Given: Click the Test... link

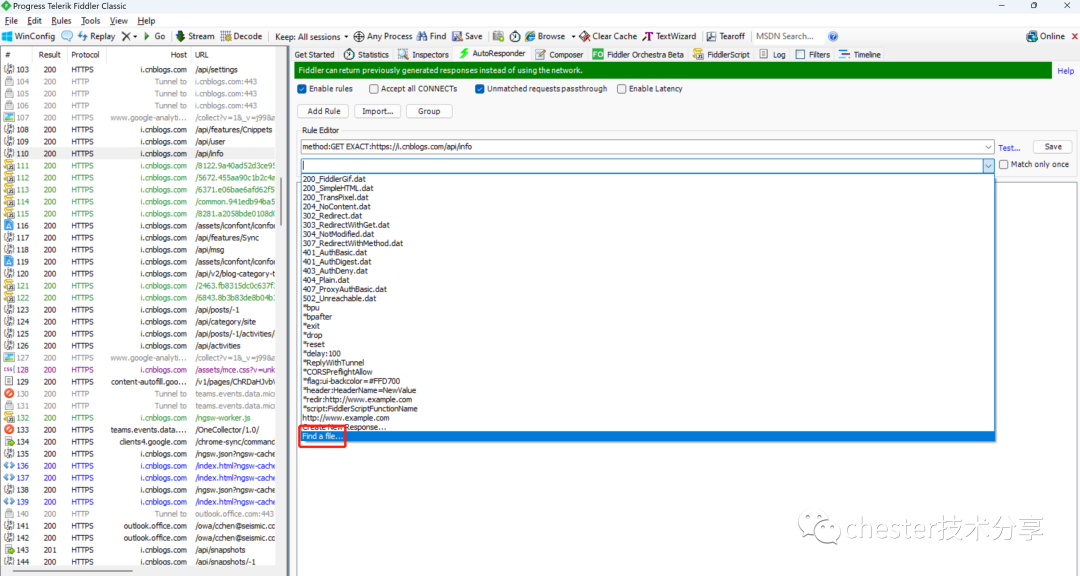Looking at the screenshot, I should tap(1009, 147).
